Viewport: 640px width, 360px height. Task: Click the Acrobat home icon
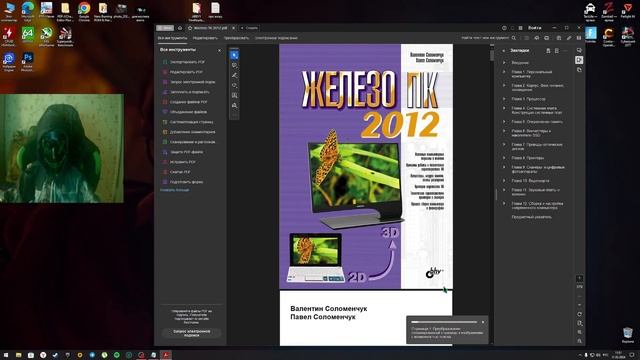pyautogui.click(x=180, y=28)
